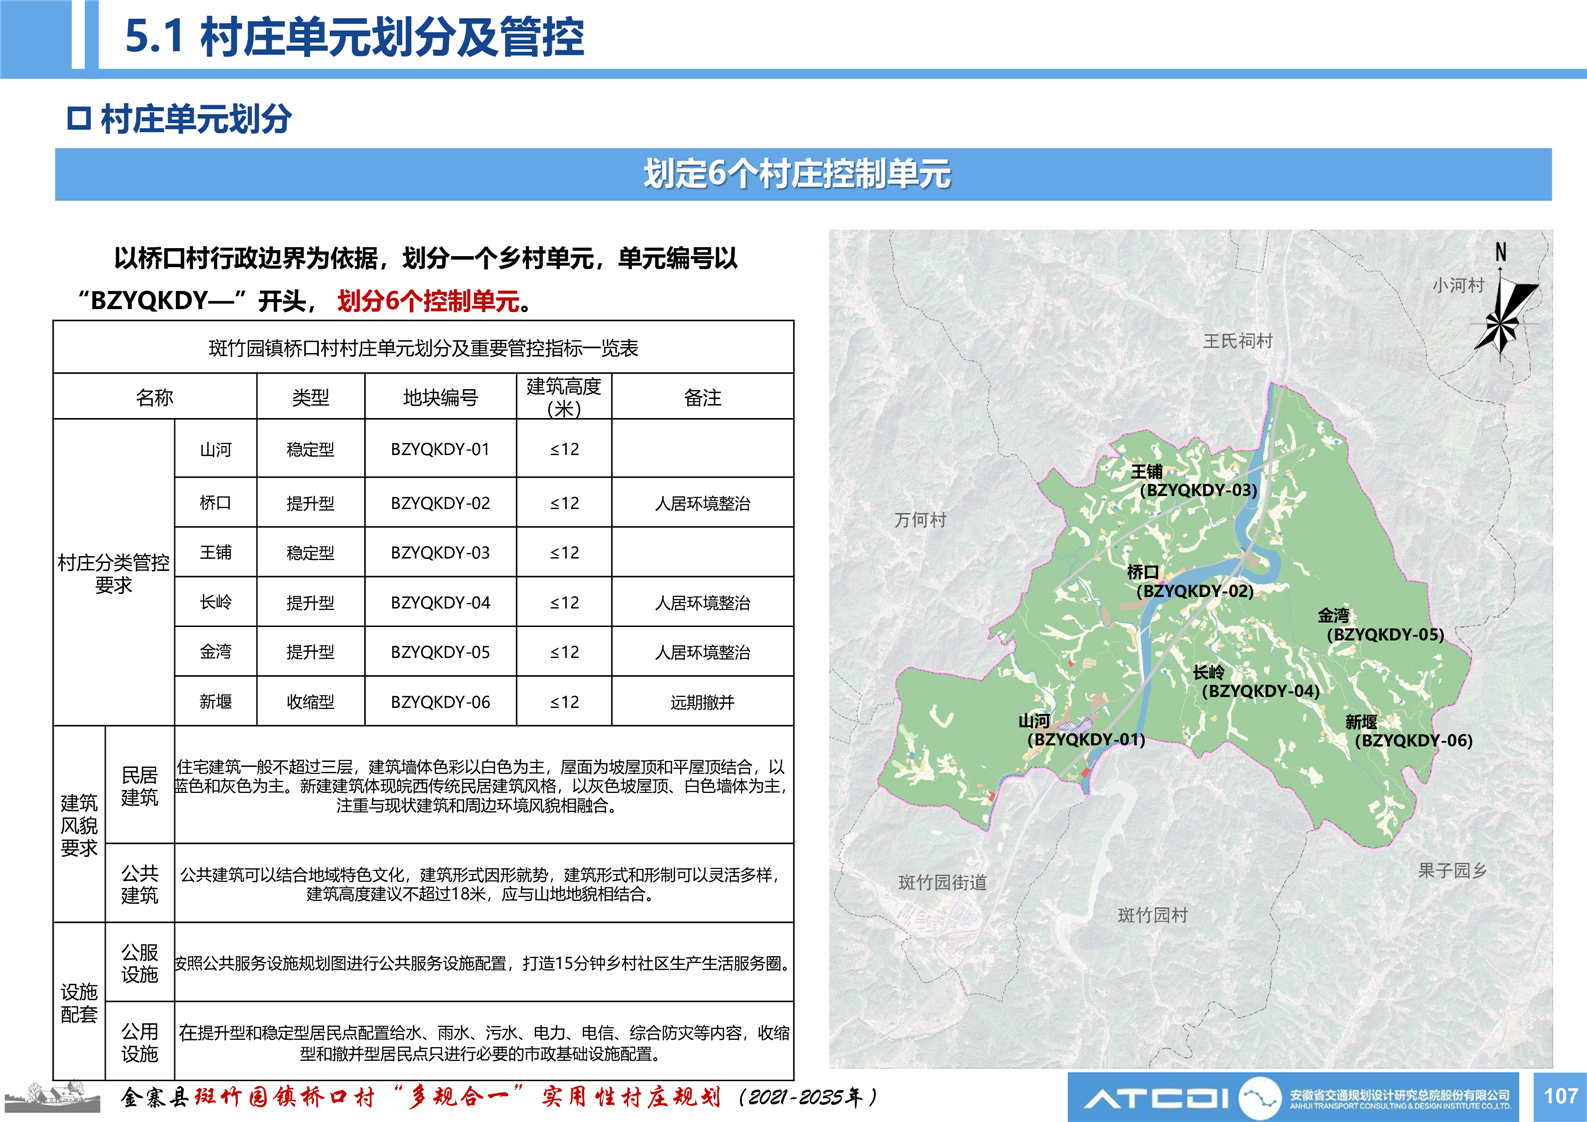1587x1122 pixels.
Task: Click table cell BZYQKDY-02
Action: coord(441,503)
